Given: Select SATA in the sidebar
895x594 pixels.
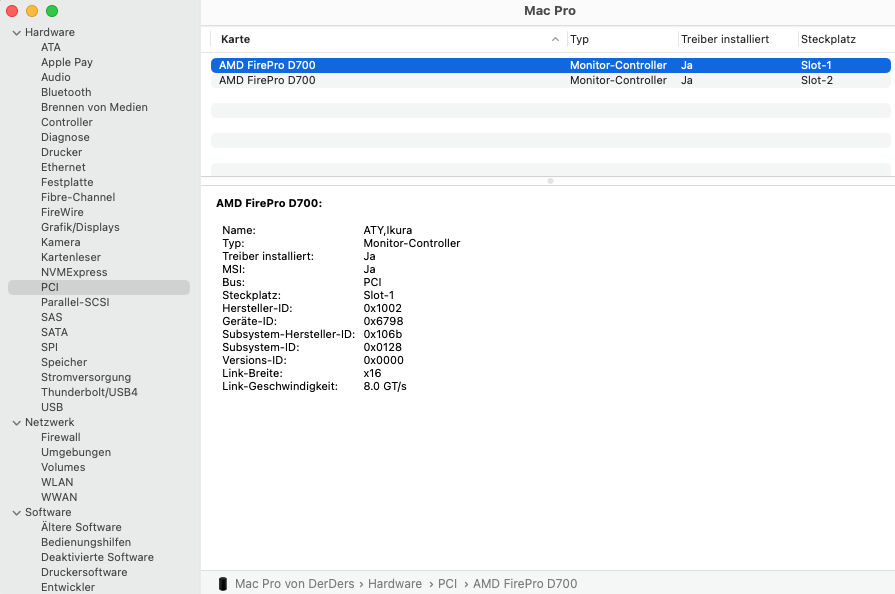Looking at the screenshot, I should click(54, 332).
